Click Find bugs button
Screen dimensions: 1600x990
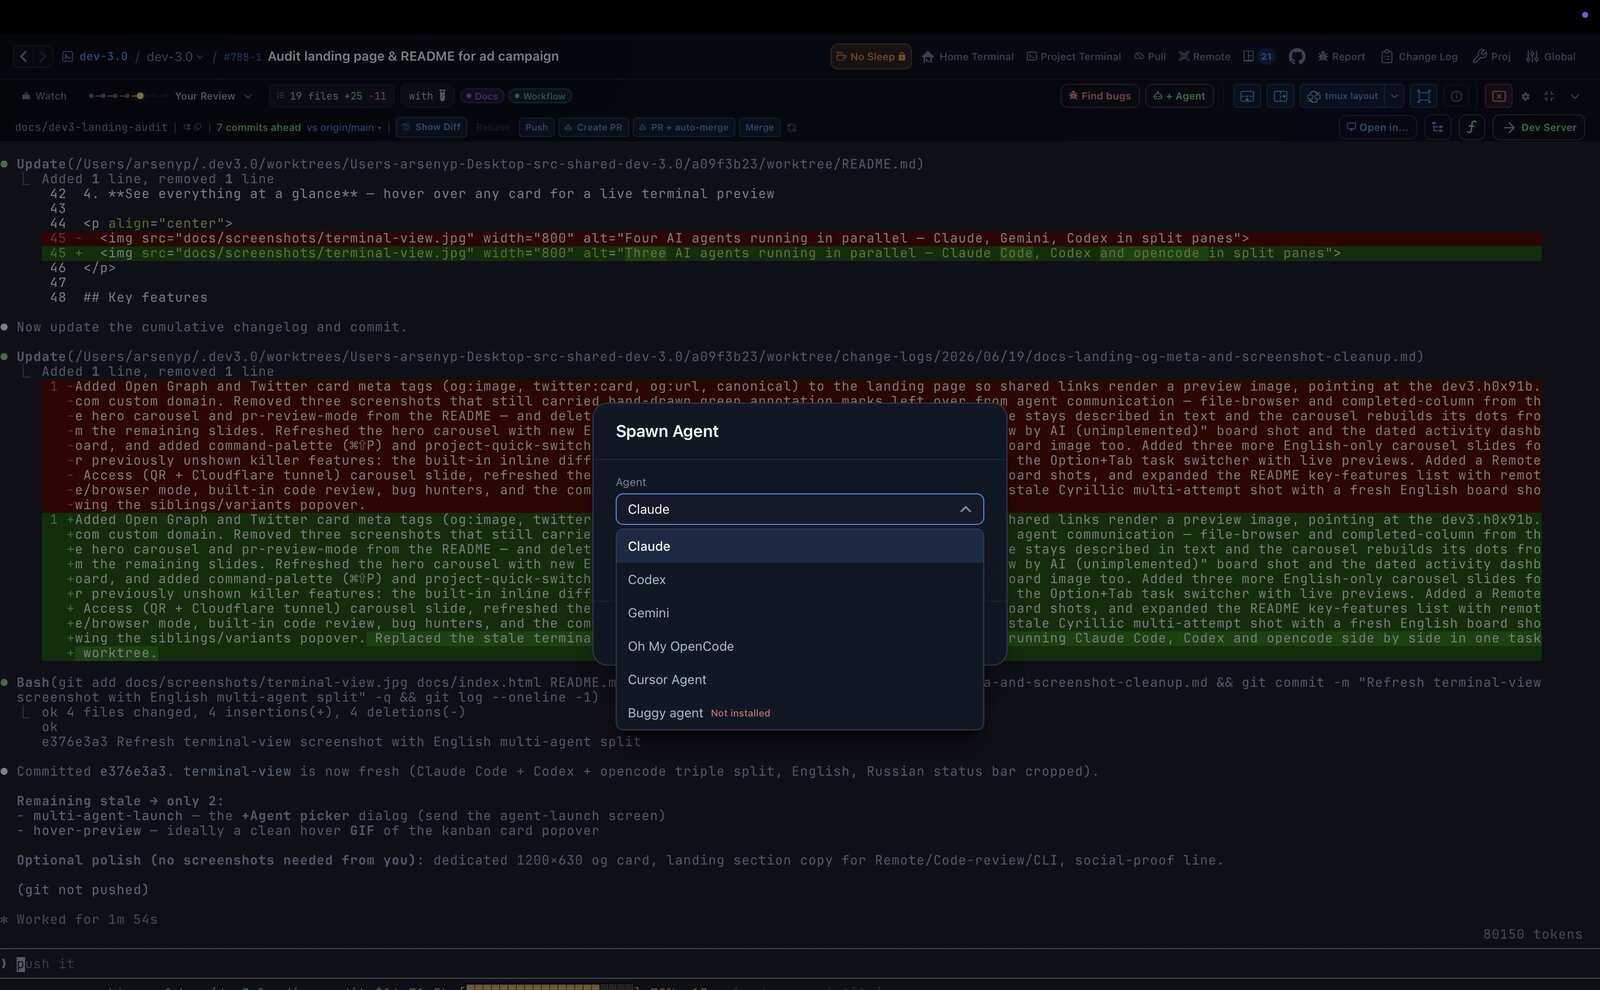click(1100, 96)
